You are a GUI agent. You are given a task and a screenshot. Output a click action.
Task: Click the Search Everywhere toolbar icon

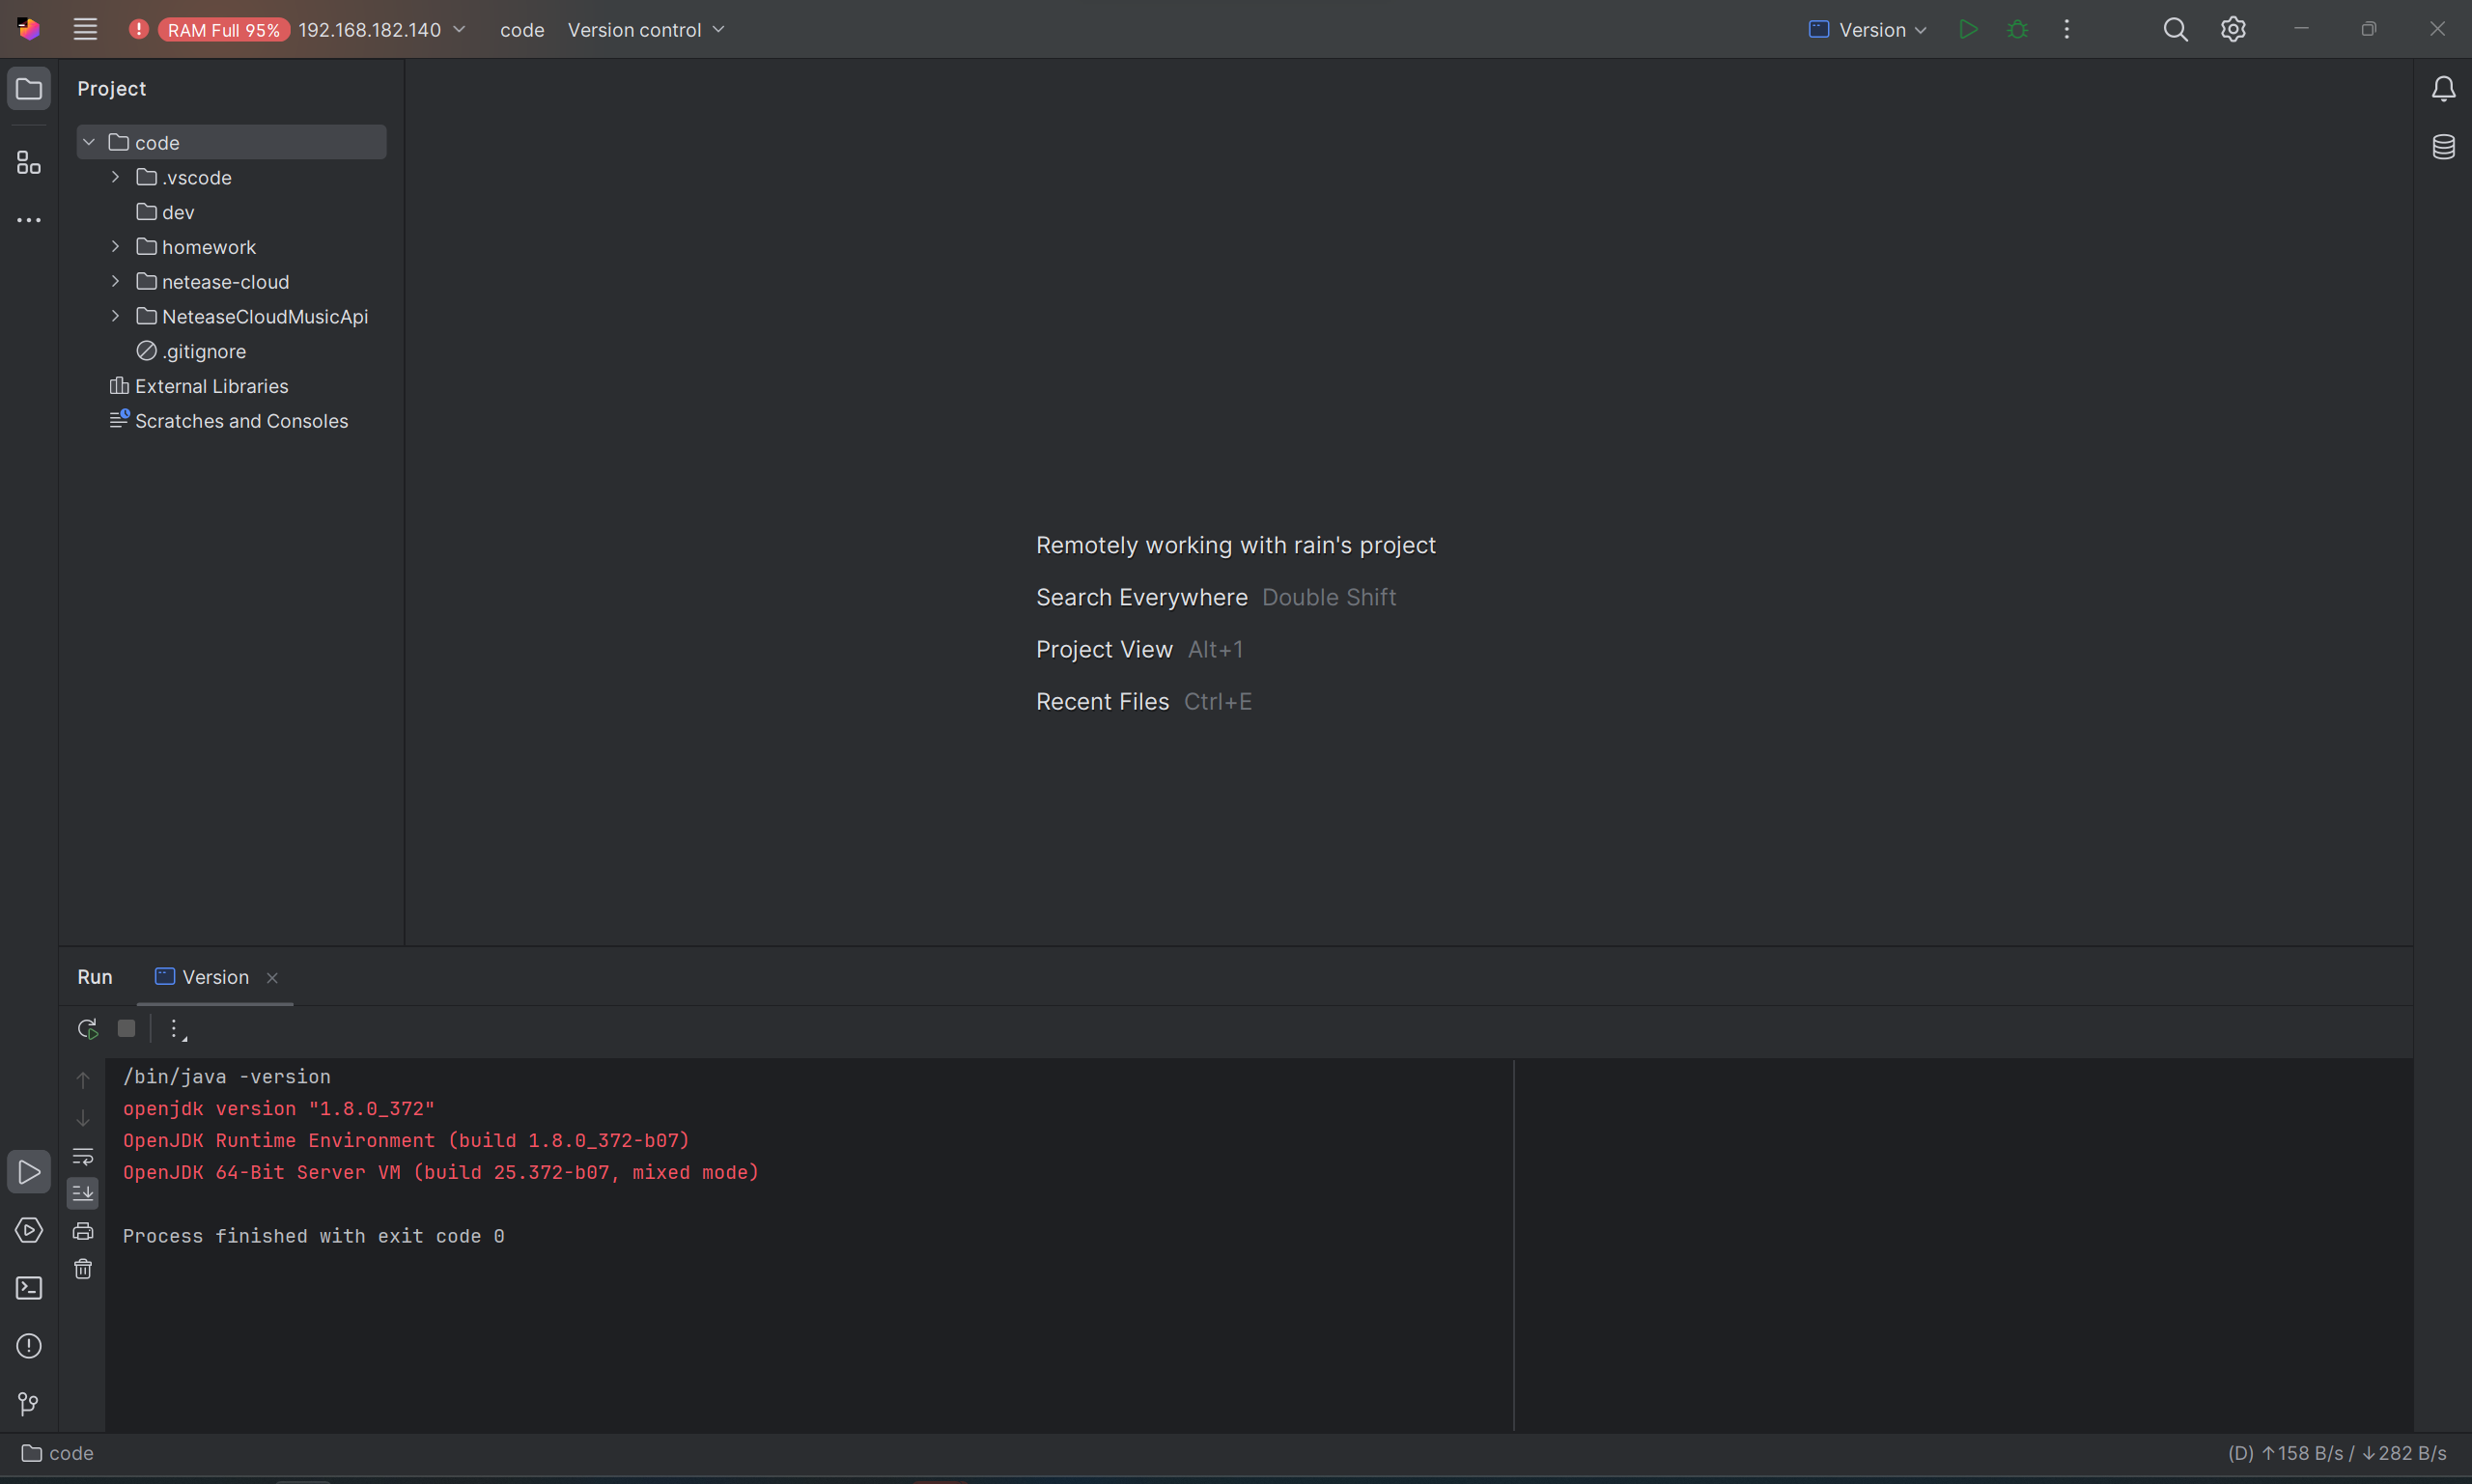pyautogui.click(x=2176, y=30)
